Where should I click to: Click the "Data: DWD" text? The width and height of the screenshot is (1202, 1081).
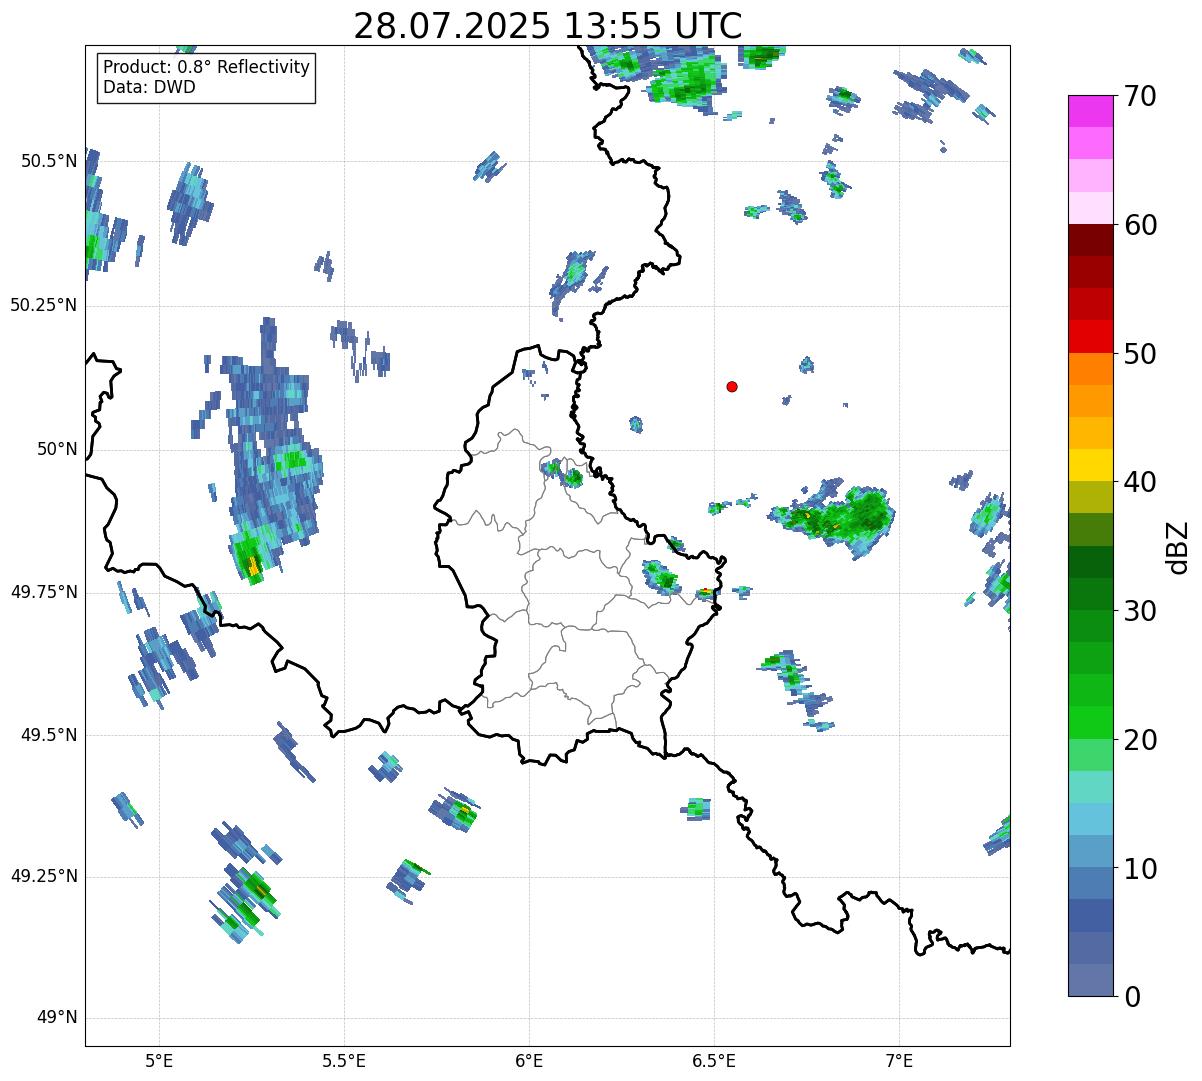coord(149,87)
